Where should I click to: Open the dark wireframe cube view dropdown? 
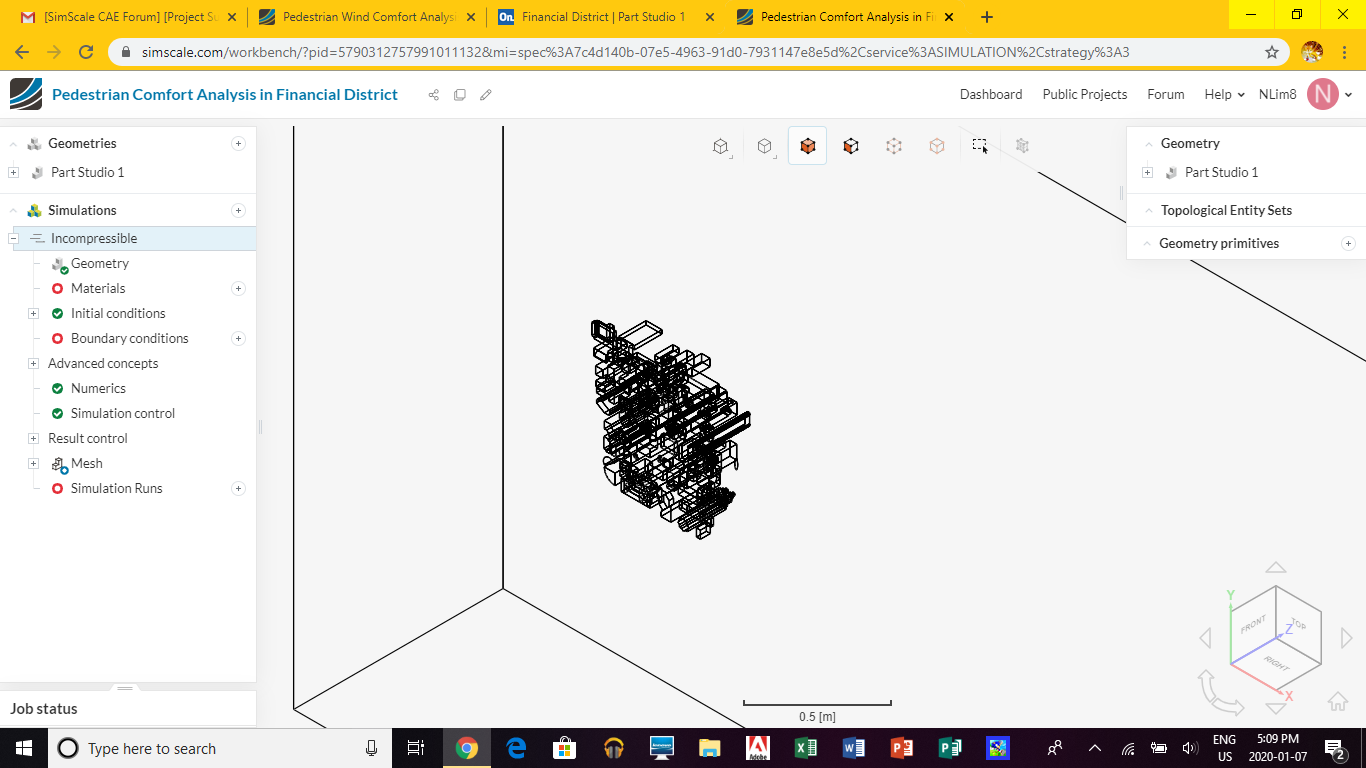point(721,146)
